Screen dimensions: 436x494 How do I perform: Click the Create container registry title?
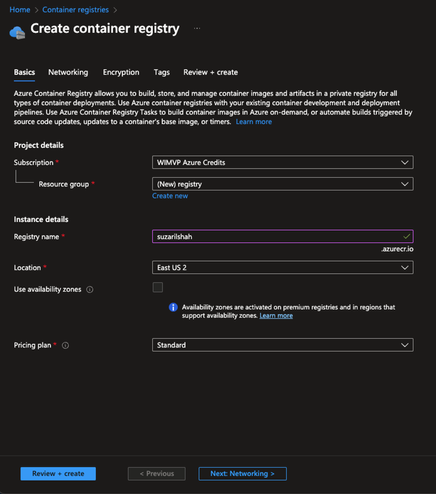tap(105, 29)
